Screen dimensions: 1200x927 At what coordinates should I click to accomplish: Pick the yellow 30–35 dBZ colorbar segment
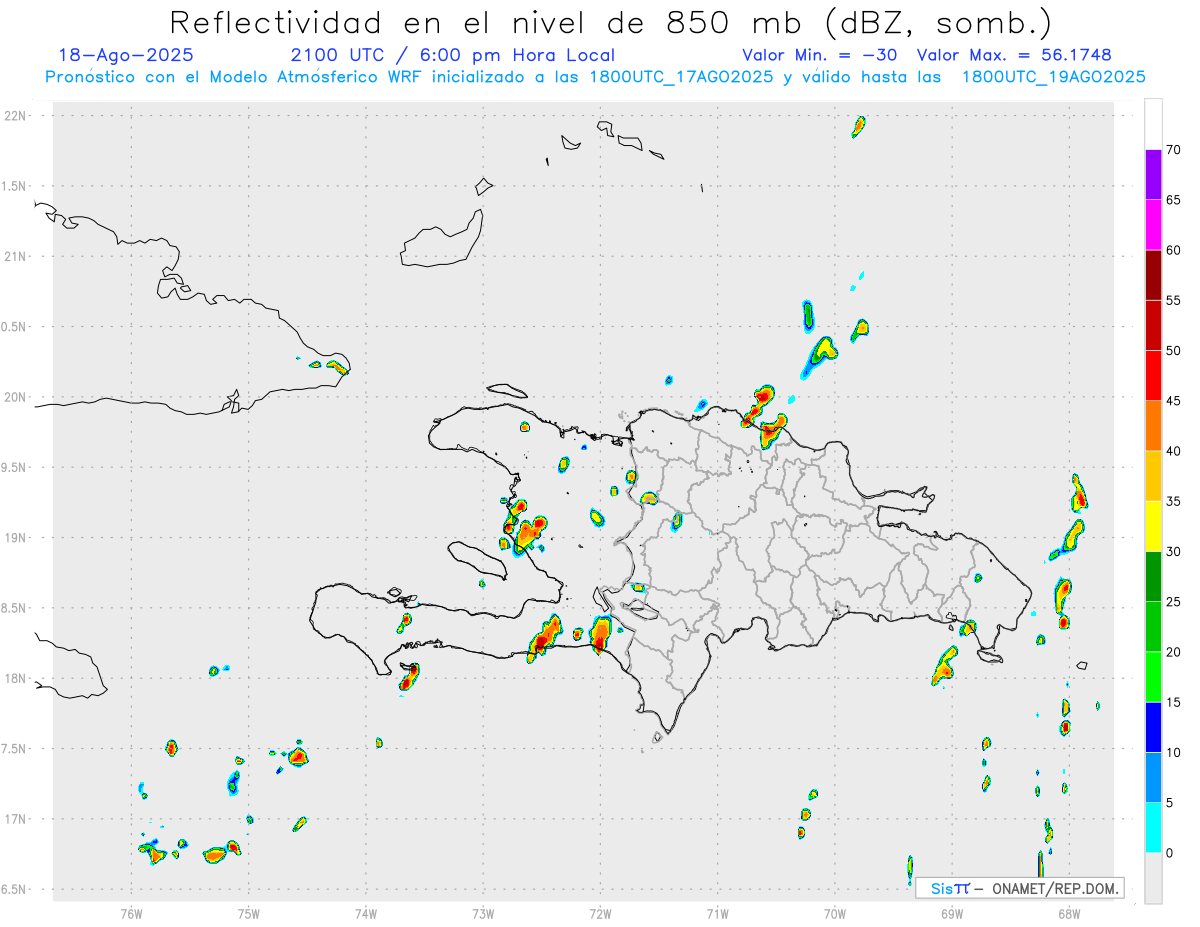[1153, 526]
